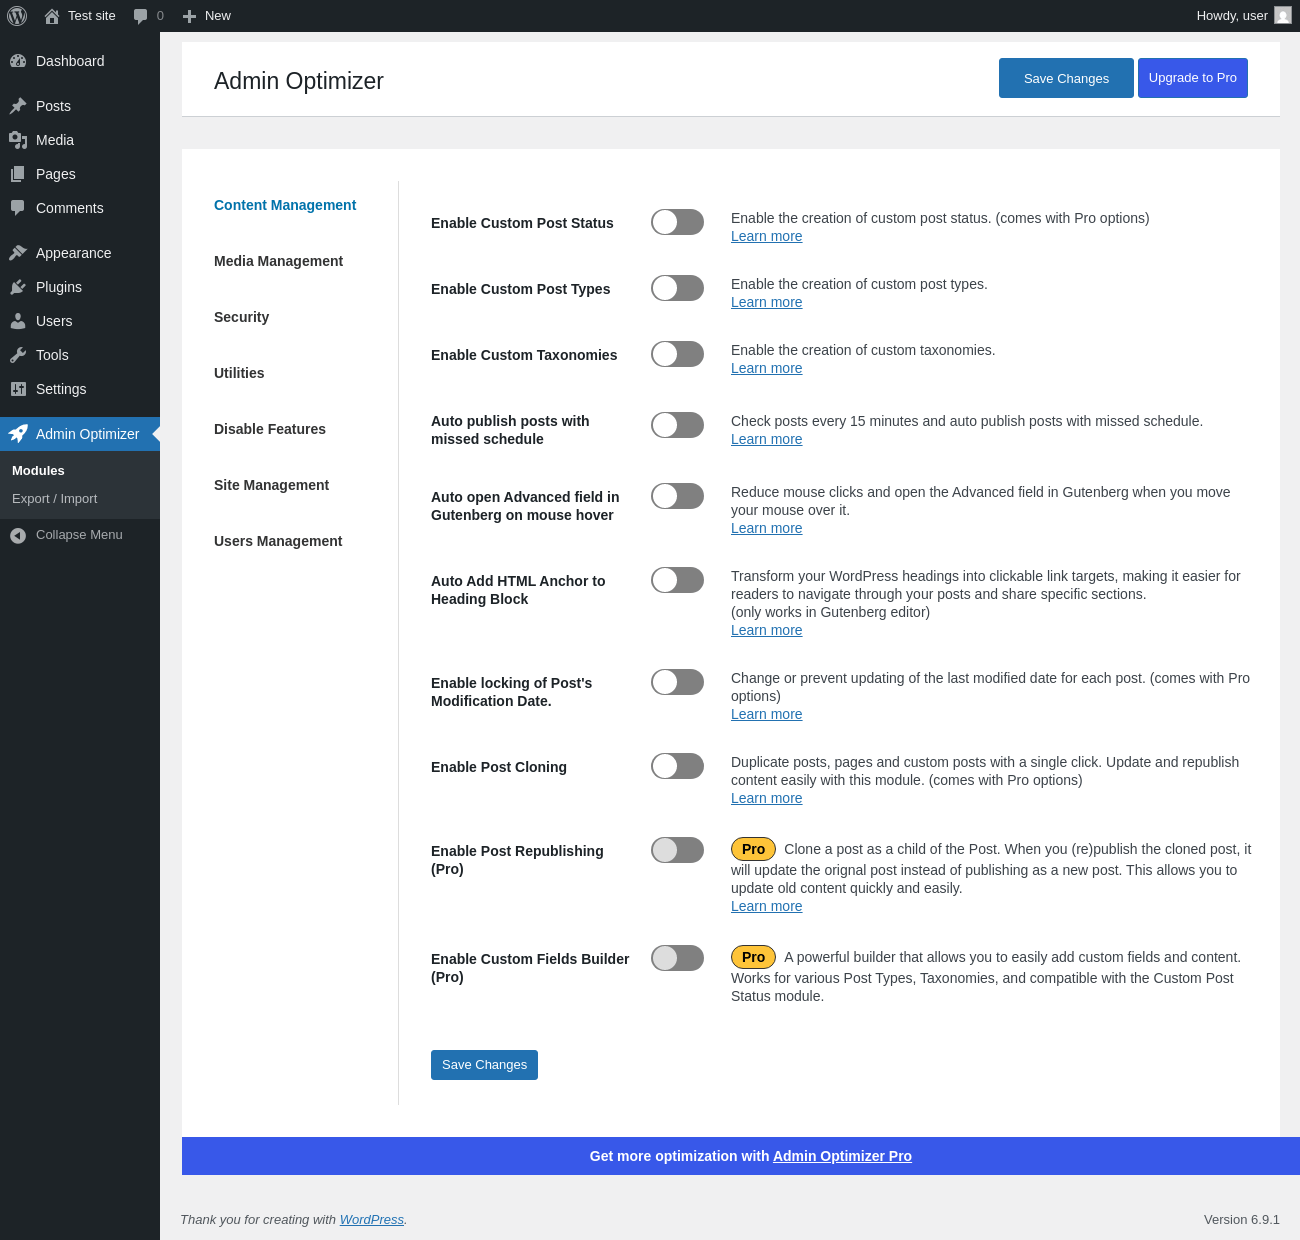Click the Pro badge for Custom Fields Builder
Screen dimensions: 1300x1240
753,957
